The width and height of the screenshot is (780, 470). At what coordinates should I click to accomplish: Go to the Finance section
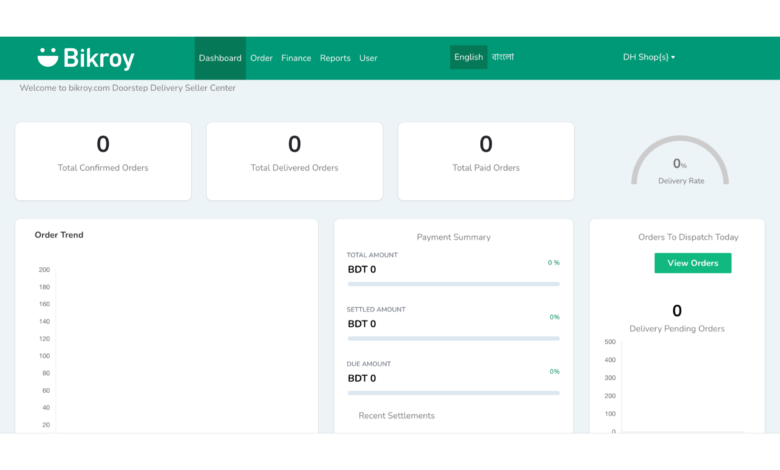click(x=296, y=58)
